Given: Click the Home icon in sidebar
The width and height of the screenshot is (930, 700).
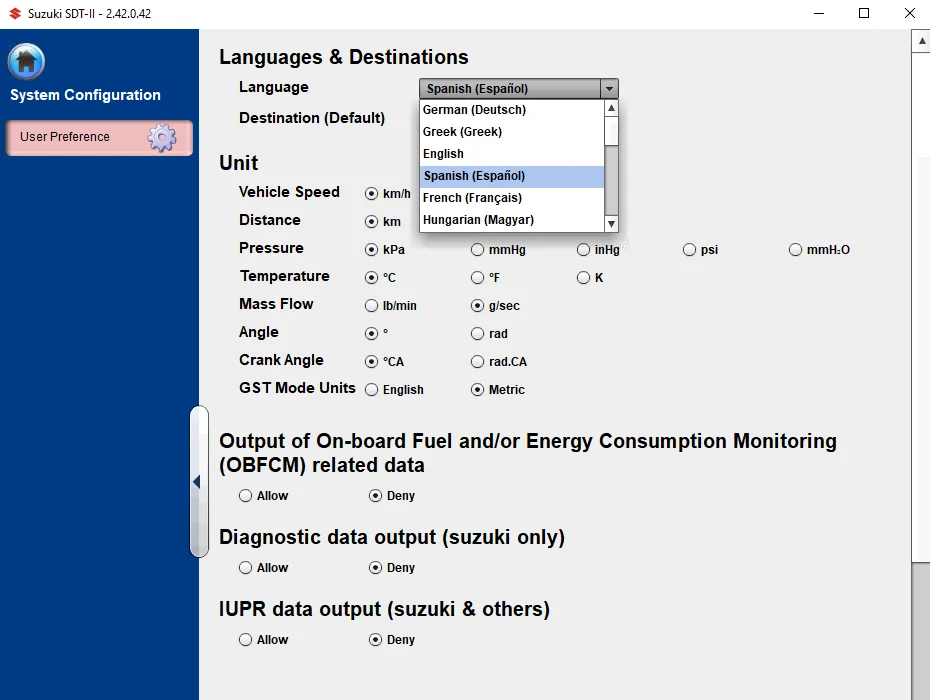Looking at the screenshot, I should click(x=26, y=62).
